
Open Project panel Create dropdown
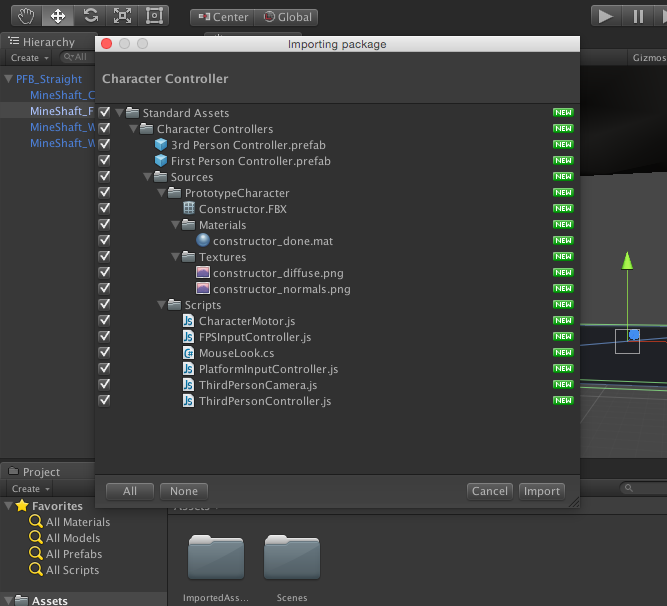[30, 489]
